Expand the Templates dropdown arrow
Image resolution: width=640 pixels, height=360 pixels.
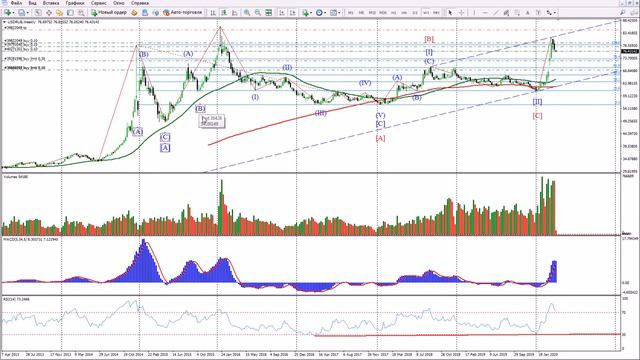click(x=339, y=13)
